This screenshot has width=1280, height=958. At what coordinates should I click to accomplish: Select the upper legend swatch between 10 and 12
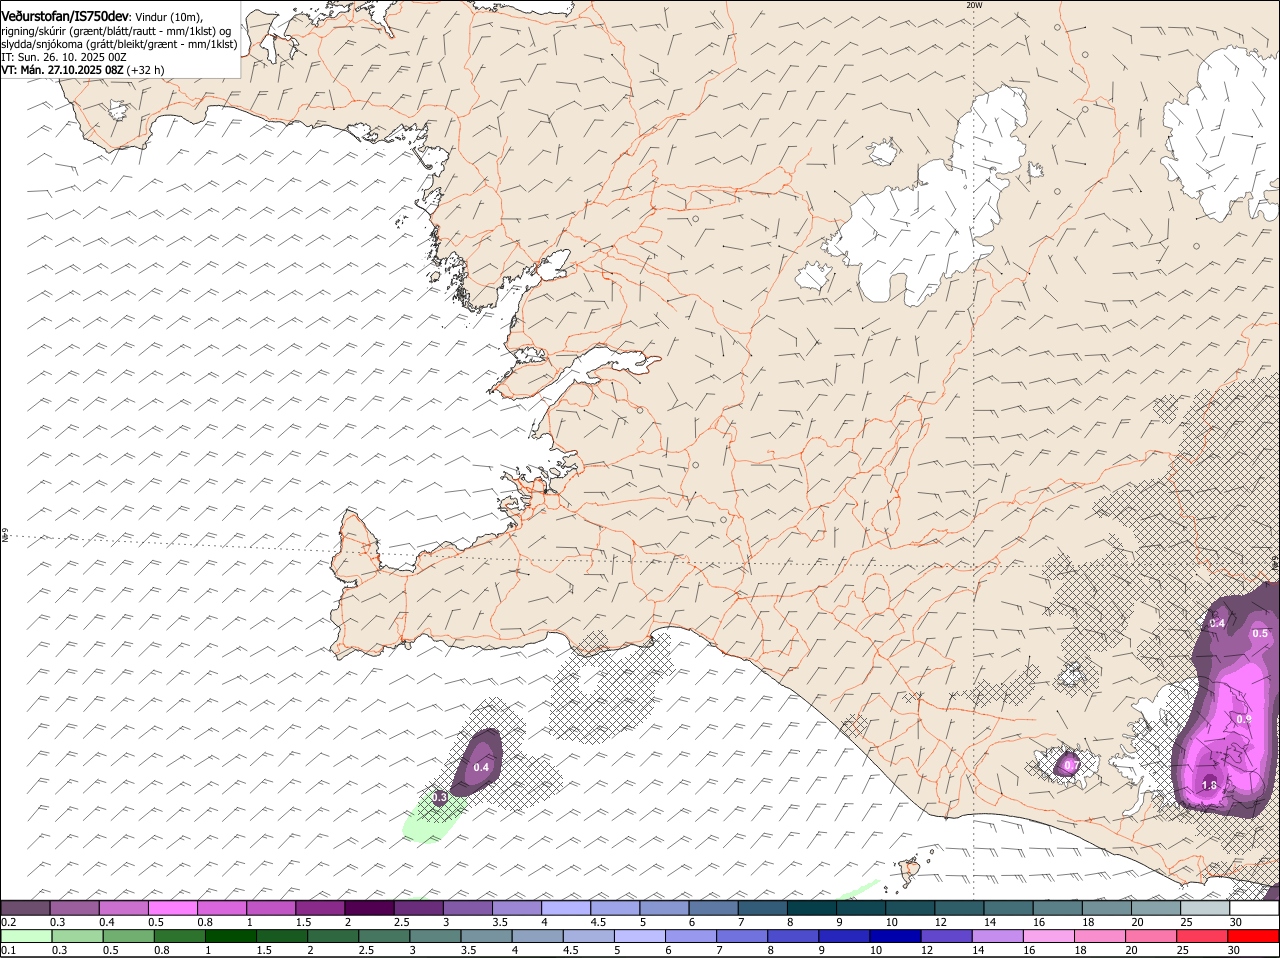pos(909,907)
